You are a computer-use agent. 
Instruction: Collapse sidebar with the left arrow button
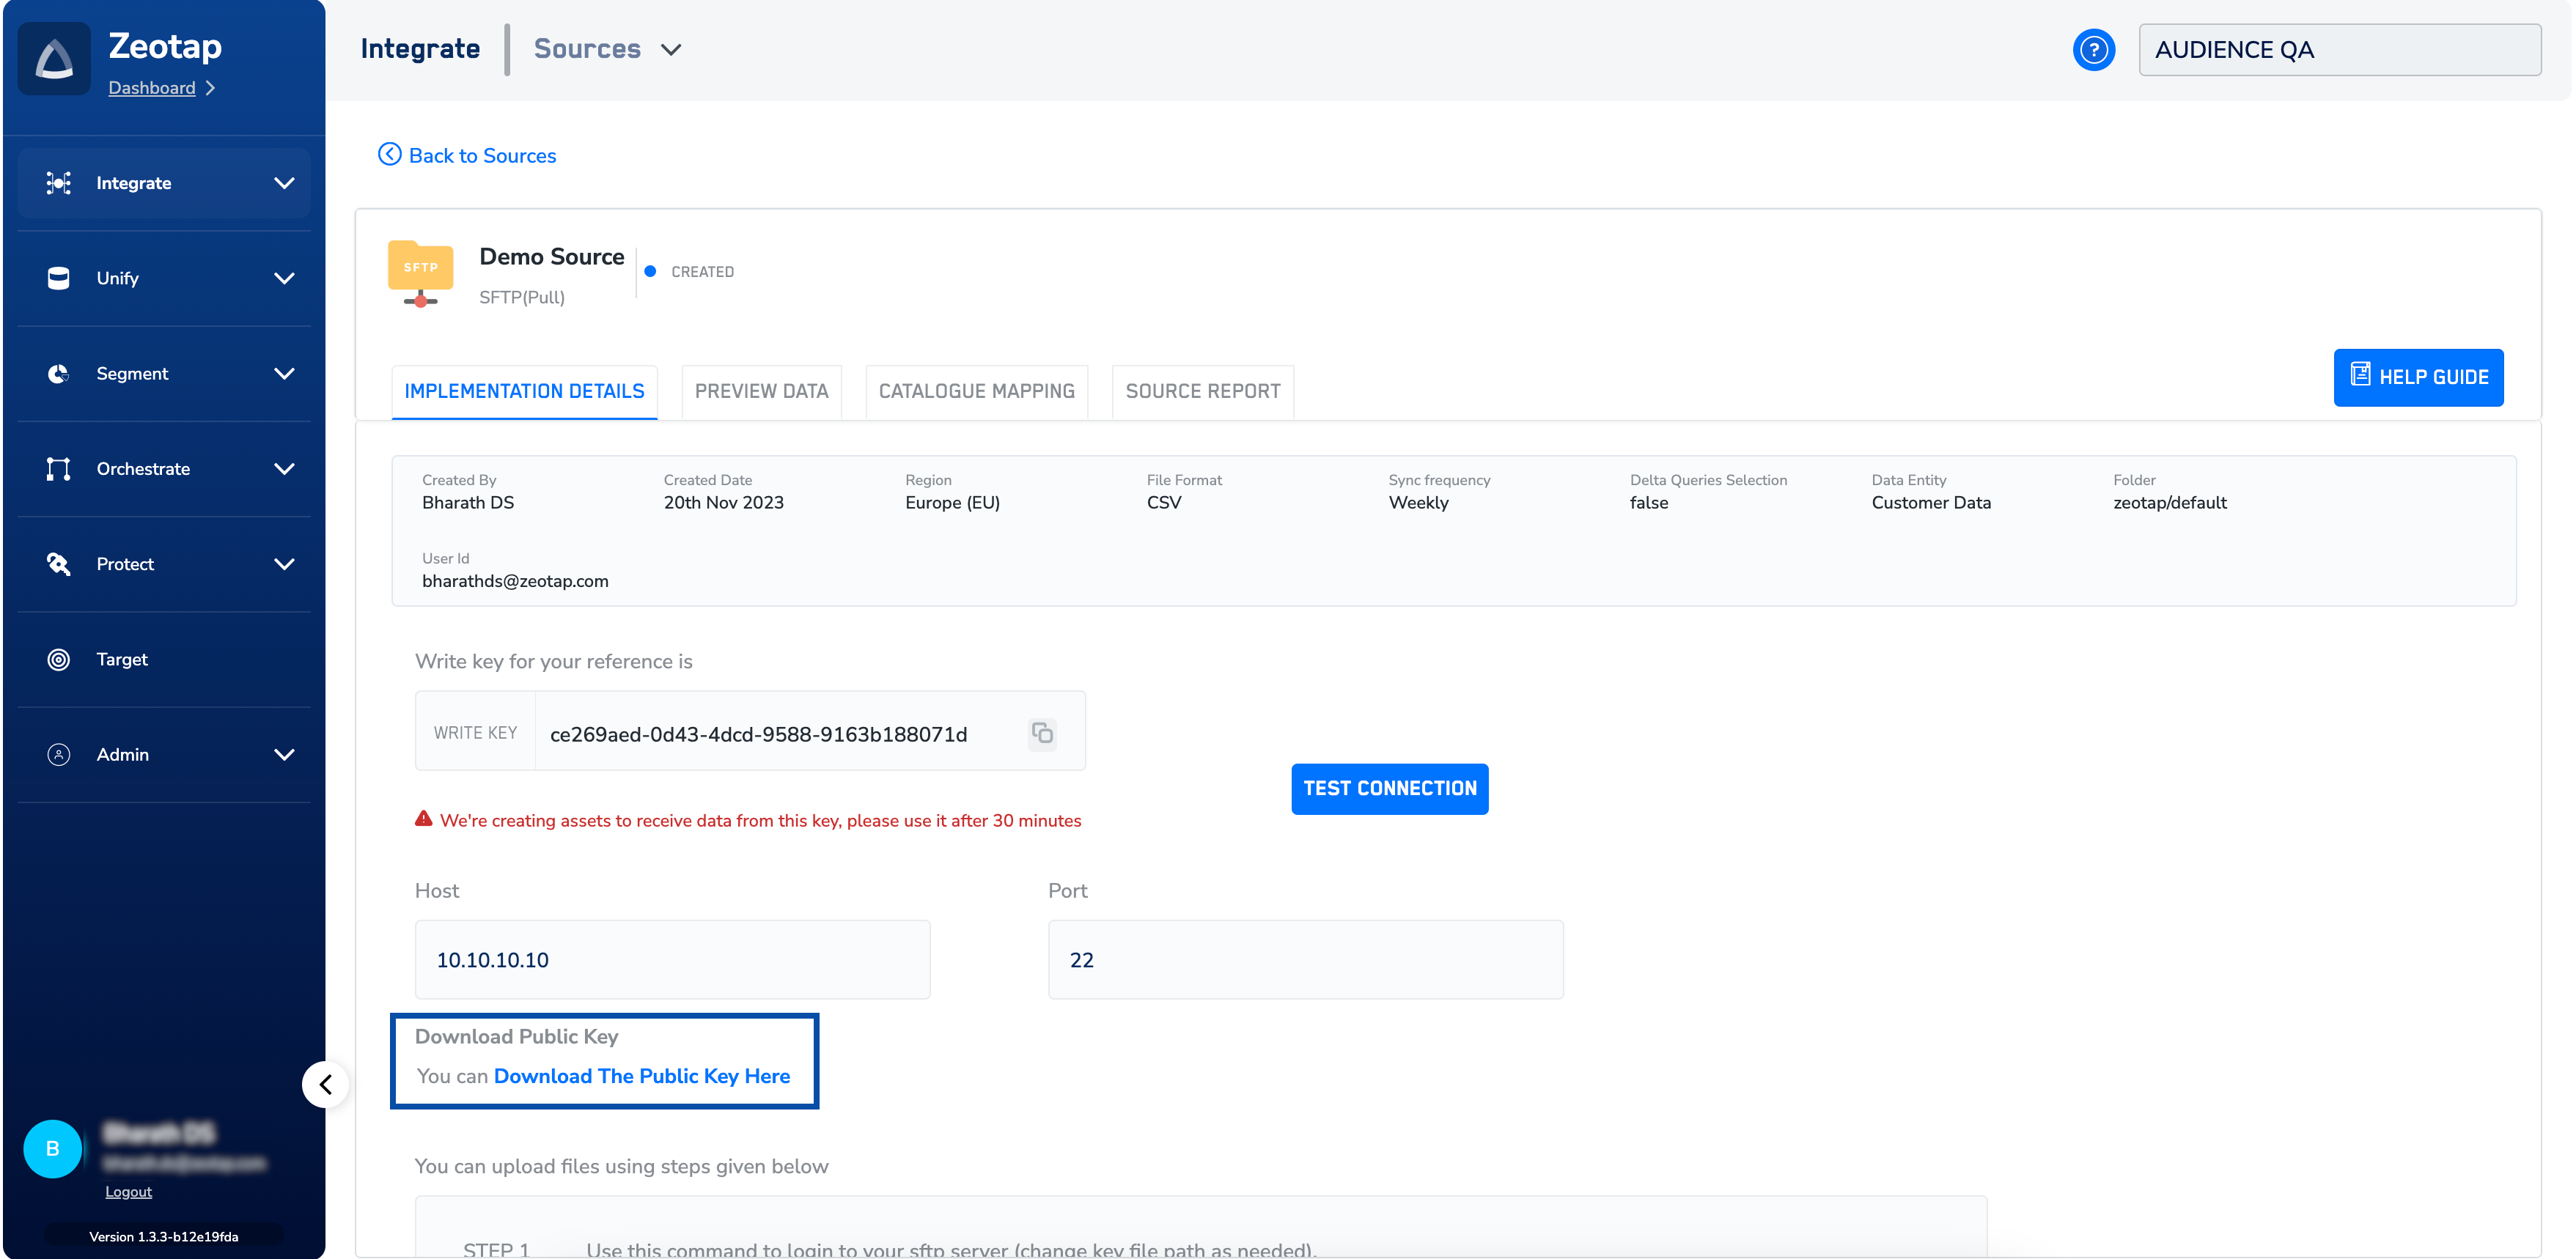click(x=325, y=1084)
